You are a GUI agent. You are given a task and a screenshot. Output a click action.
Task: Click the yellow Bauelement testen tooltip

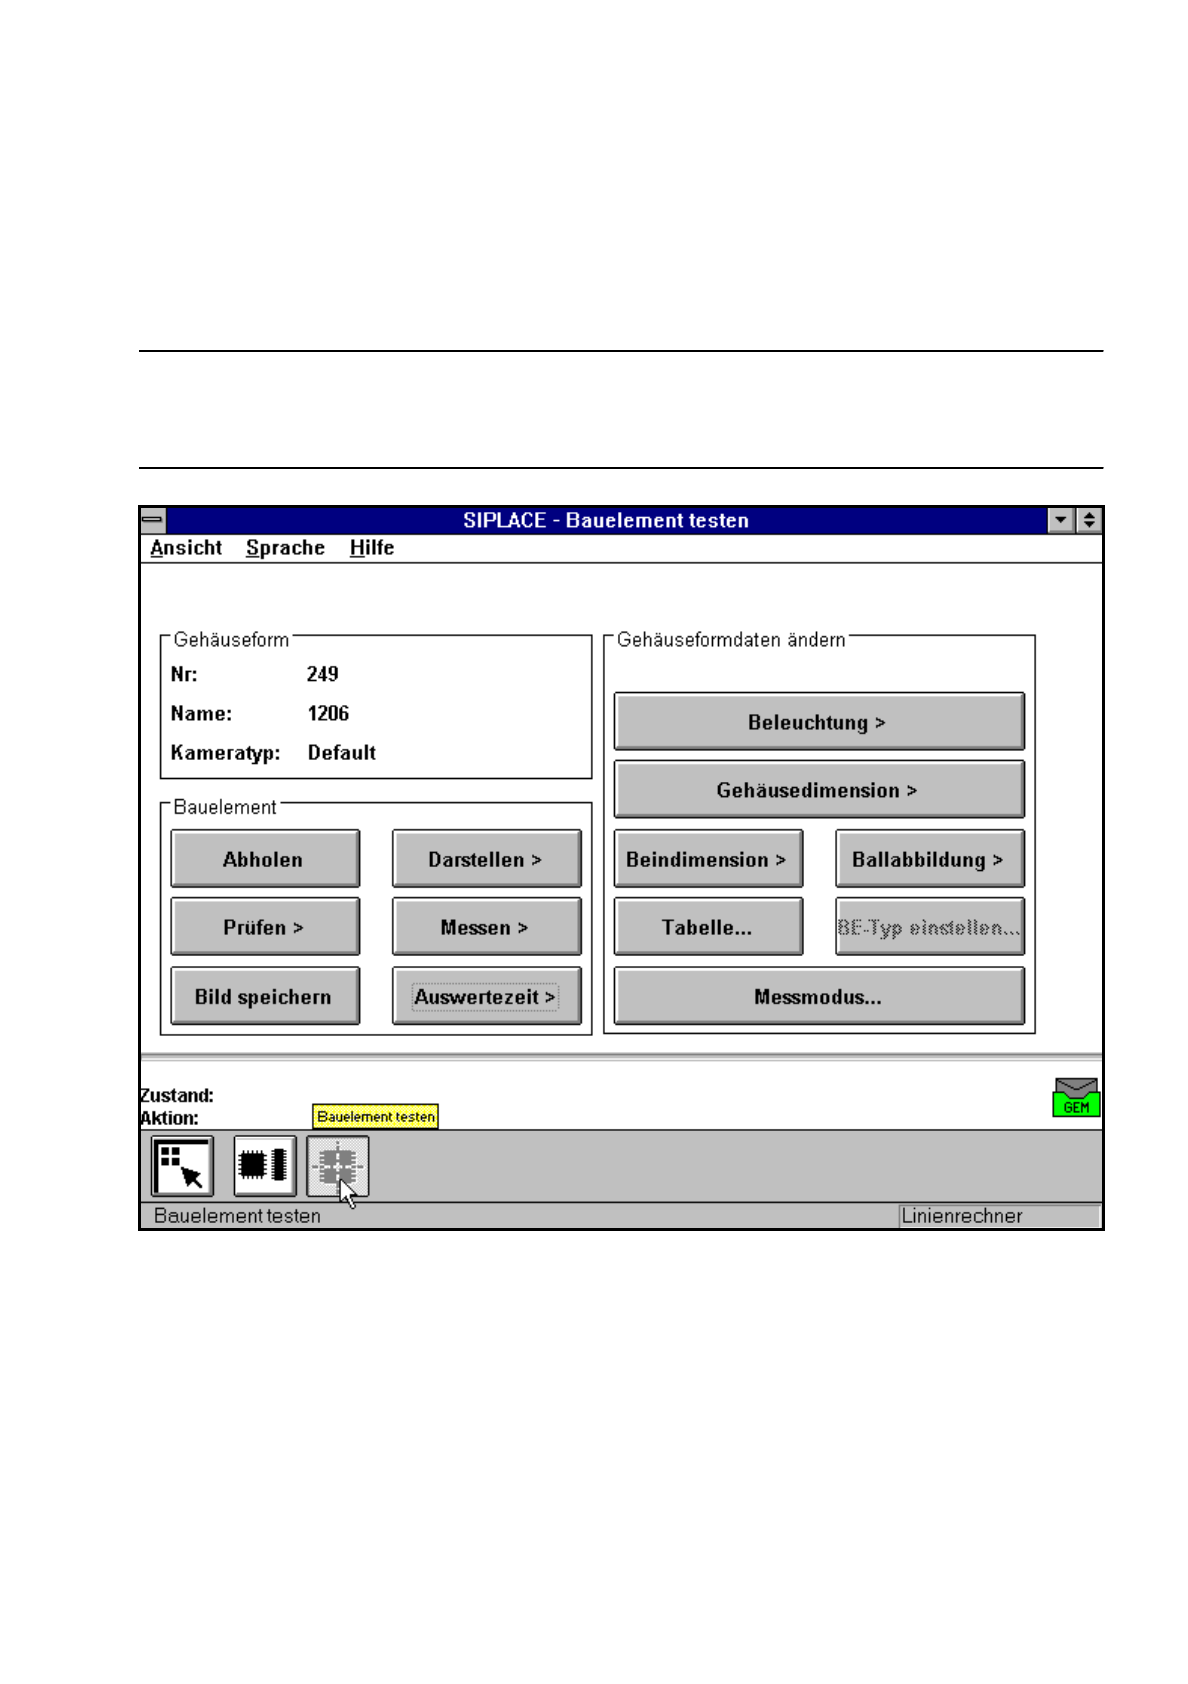pos(376,1116)
